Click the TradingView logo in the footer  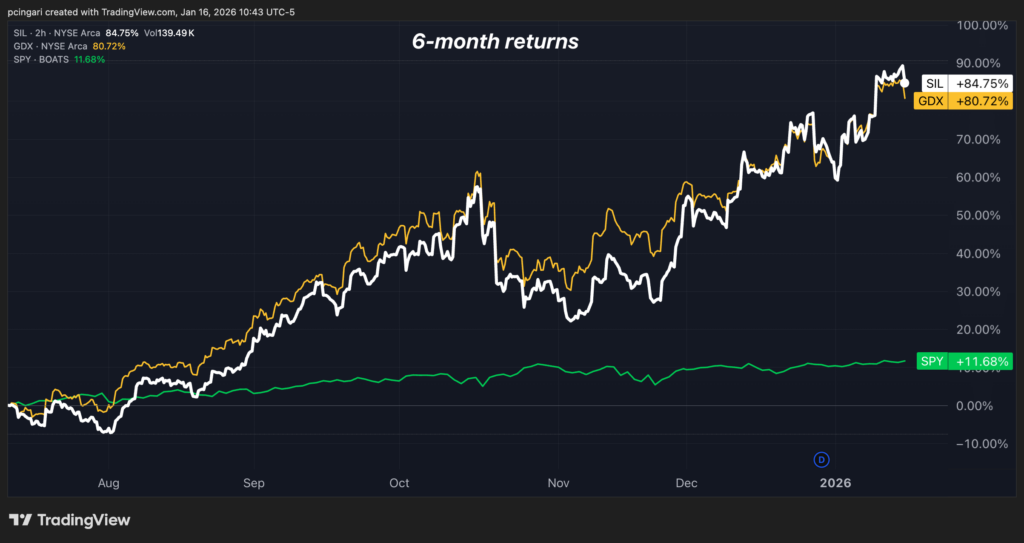pyautogui.click(x=69, y=520)
